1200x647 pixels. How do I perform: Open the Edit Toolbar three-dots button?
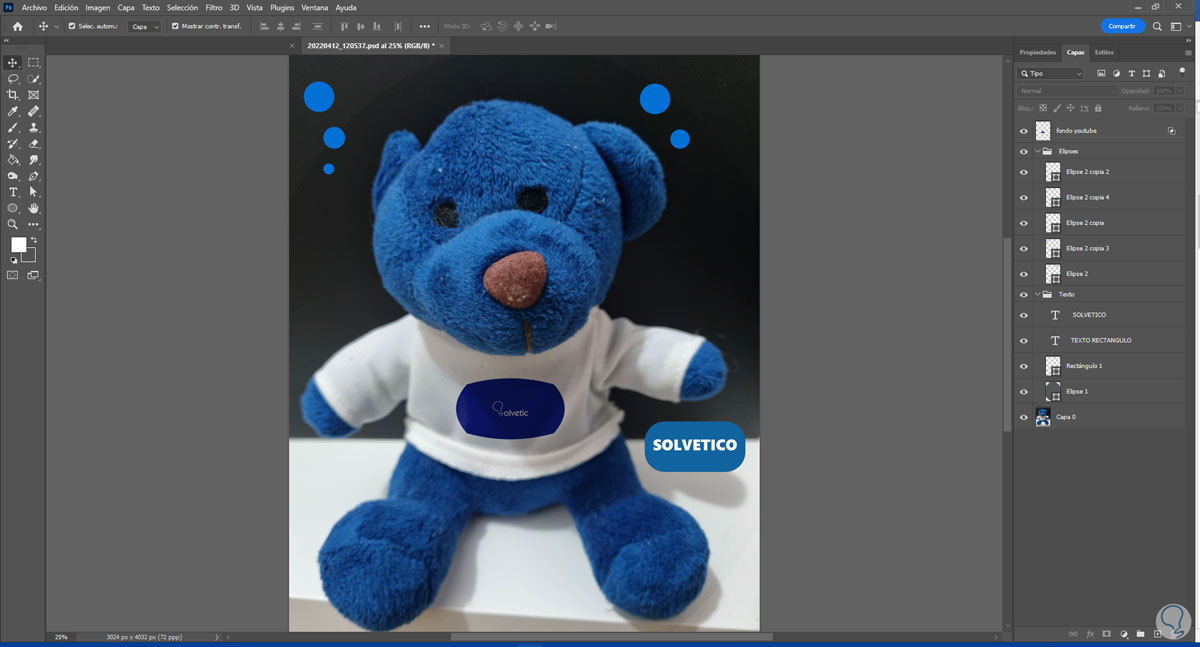click(34, 224)
